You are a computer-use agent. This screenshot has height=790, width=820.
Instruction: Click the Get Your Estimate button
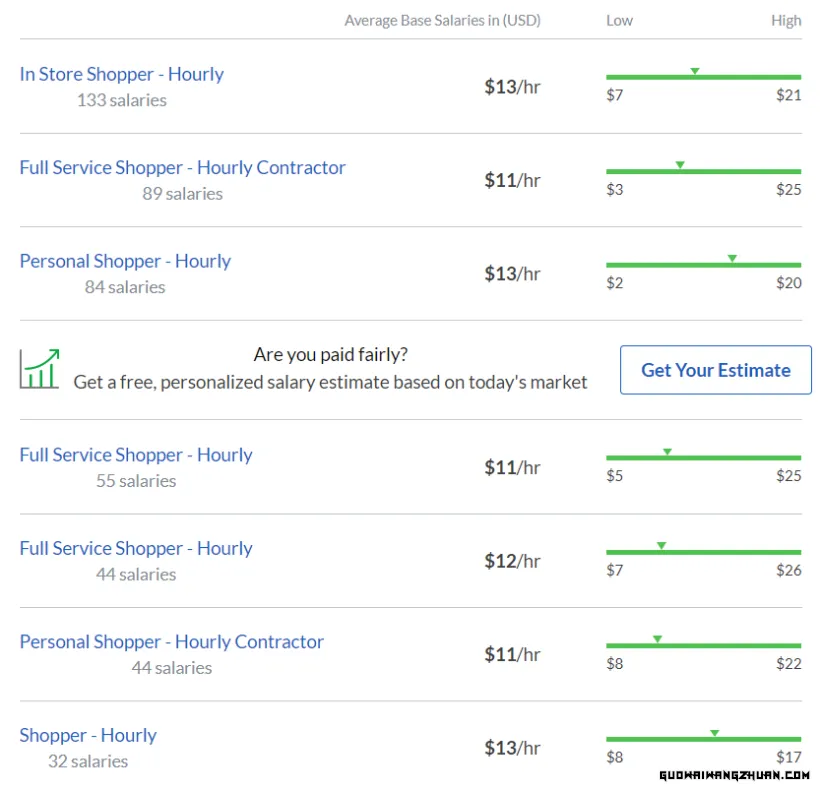[715, 370]
